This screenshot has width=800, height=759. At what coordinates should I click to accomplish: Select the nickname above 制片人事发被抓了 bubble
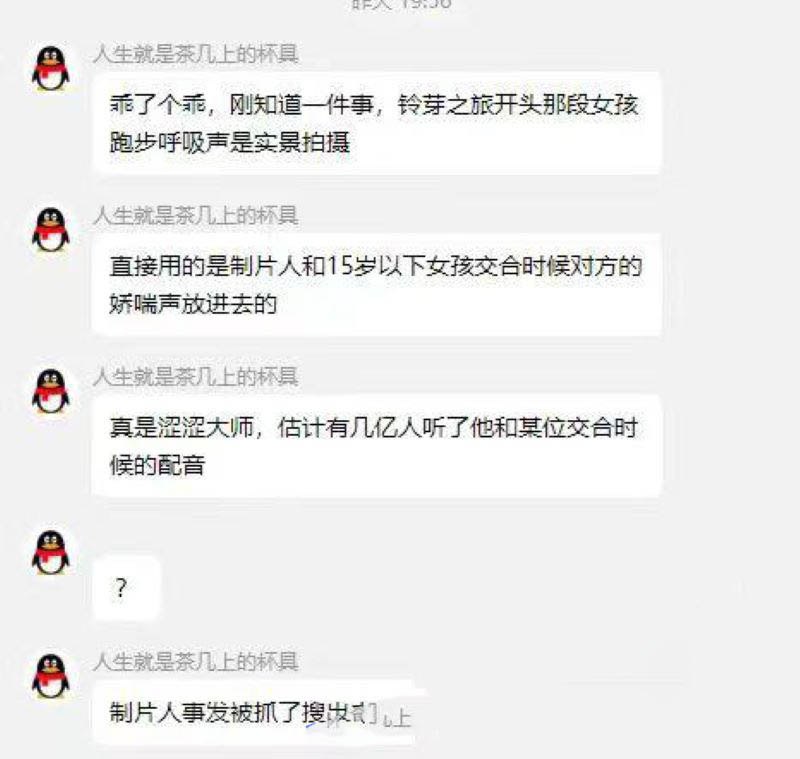(195, 662)
